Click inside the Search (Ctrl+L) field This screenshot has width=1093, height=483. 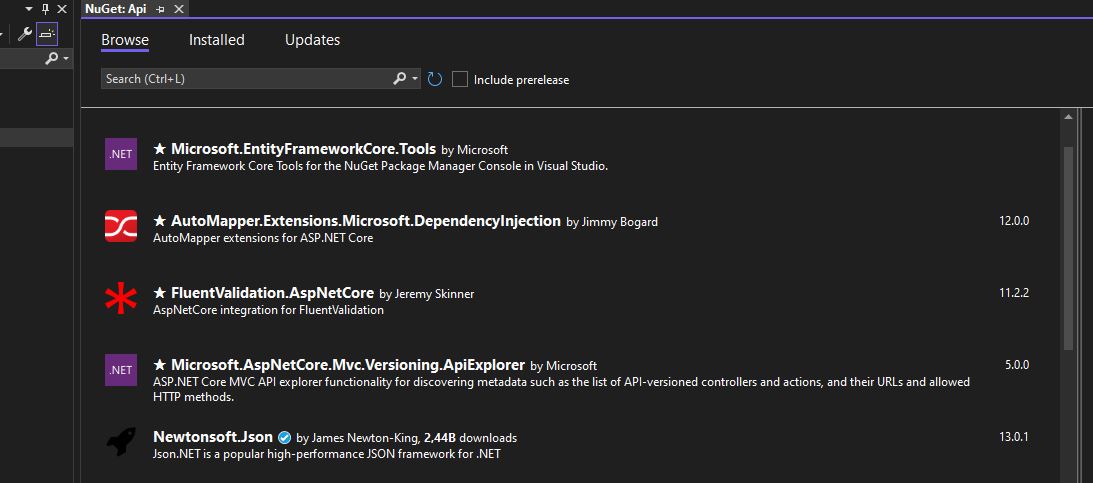pos(245,79)
